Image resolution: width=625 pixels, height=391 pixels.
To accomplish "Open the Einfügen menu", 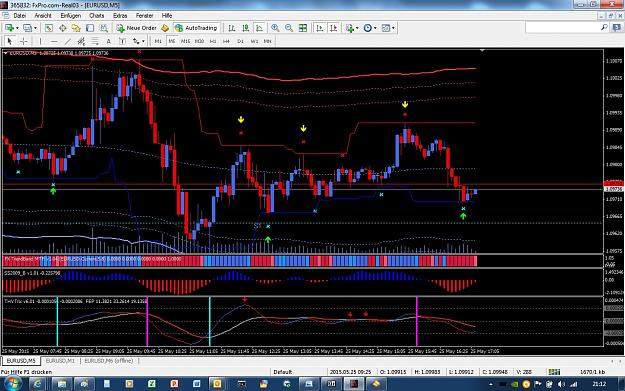I will tap(71, 16).
